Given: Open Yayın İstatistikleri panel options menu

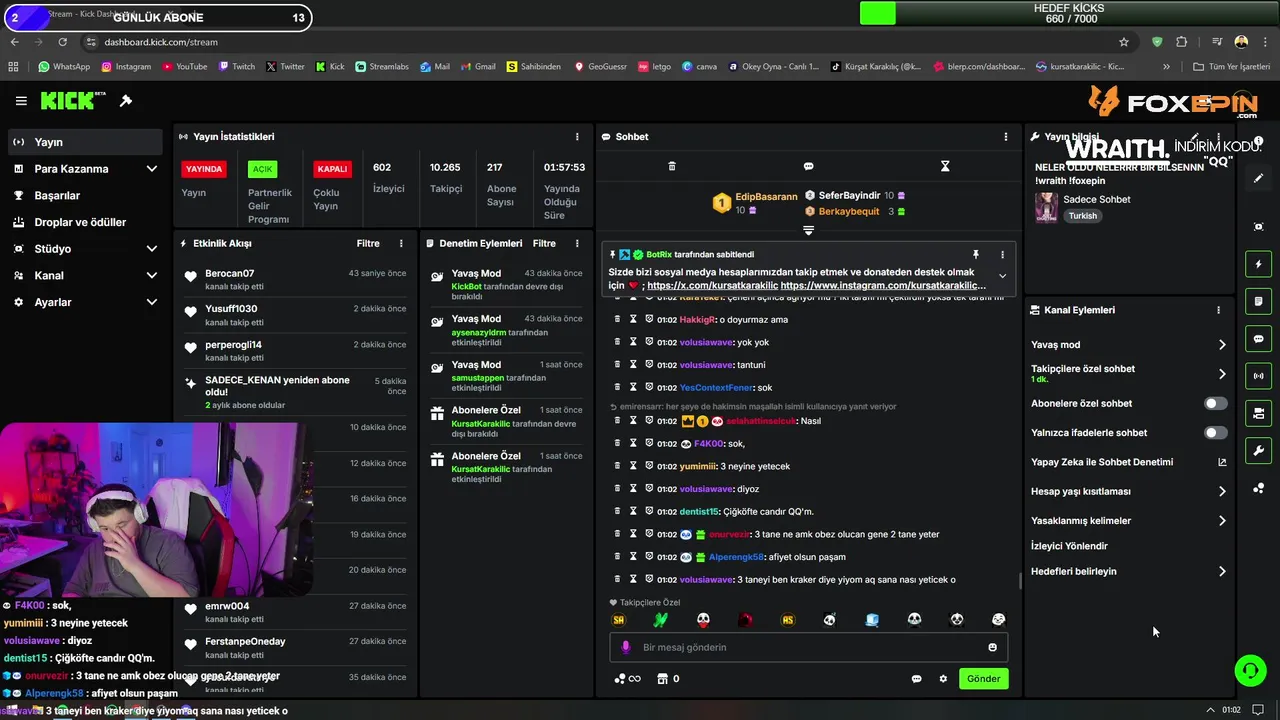Looking at the screenshot, I should click(x=577, y=137).
